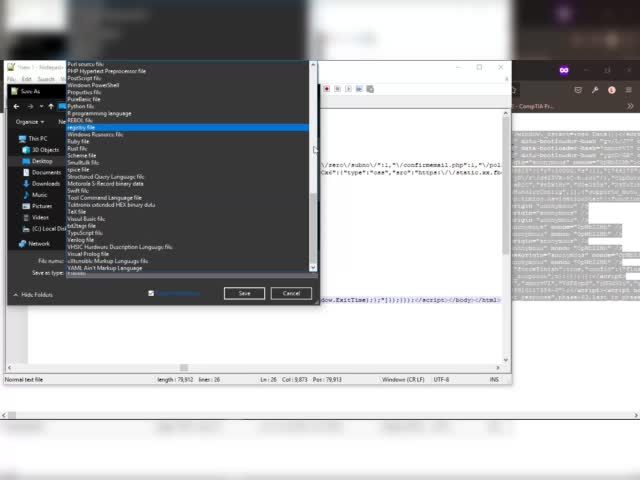Choose Perl source file type
Viewport: 640px width, 480px height.
click(187, 64)
